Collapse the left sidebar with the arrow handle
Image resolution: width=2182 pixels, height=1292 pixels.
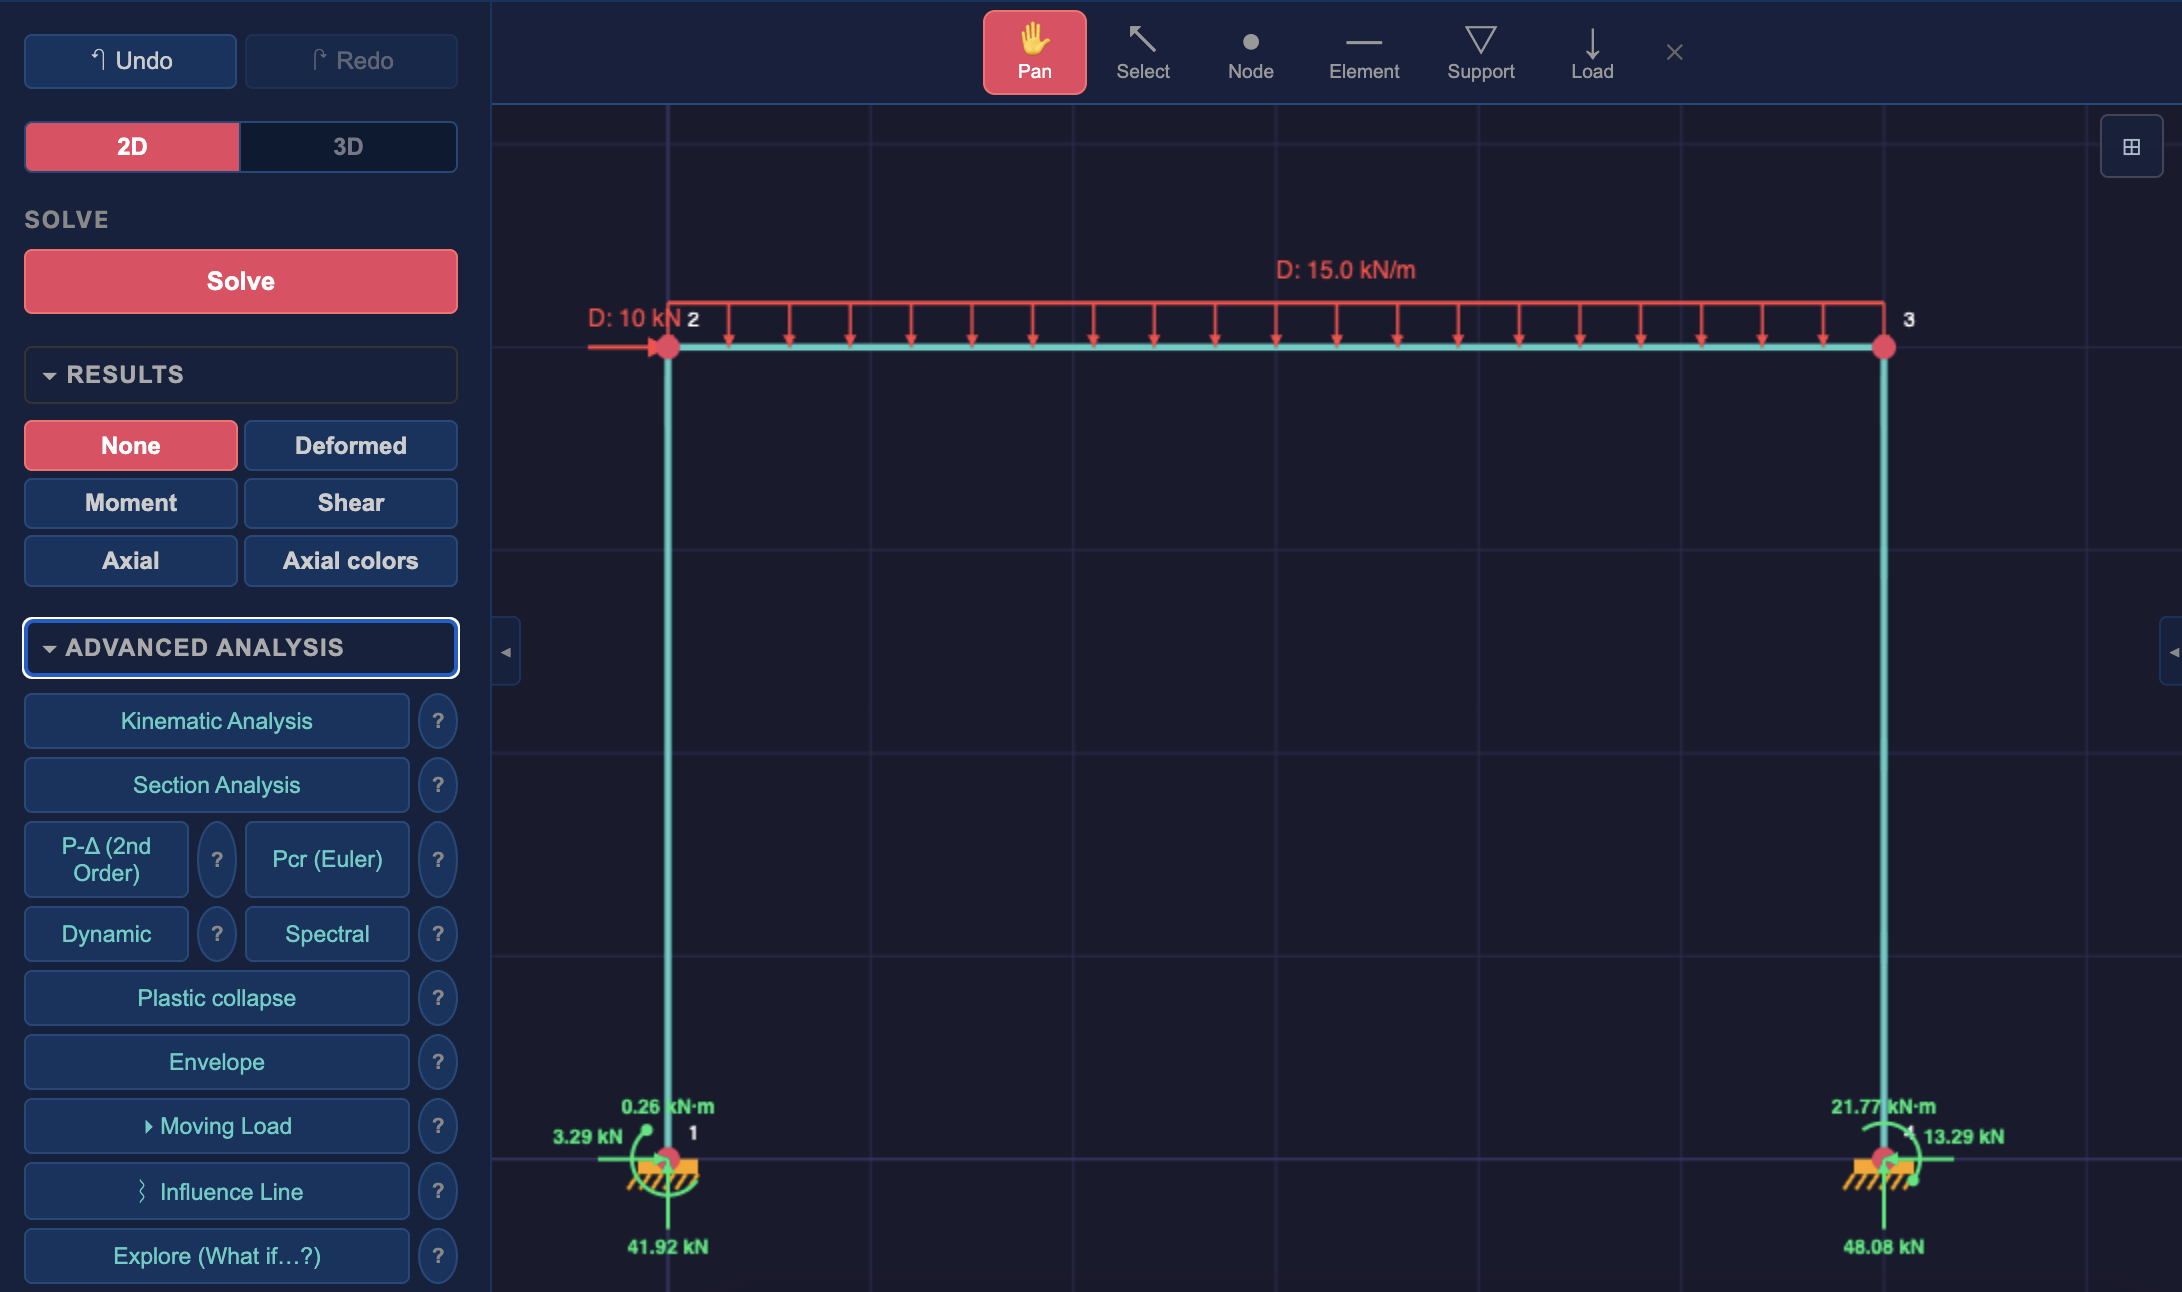pyautogui.click(x=506, y=652)
